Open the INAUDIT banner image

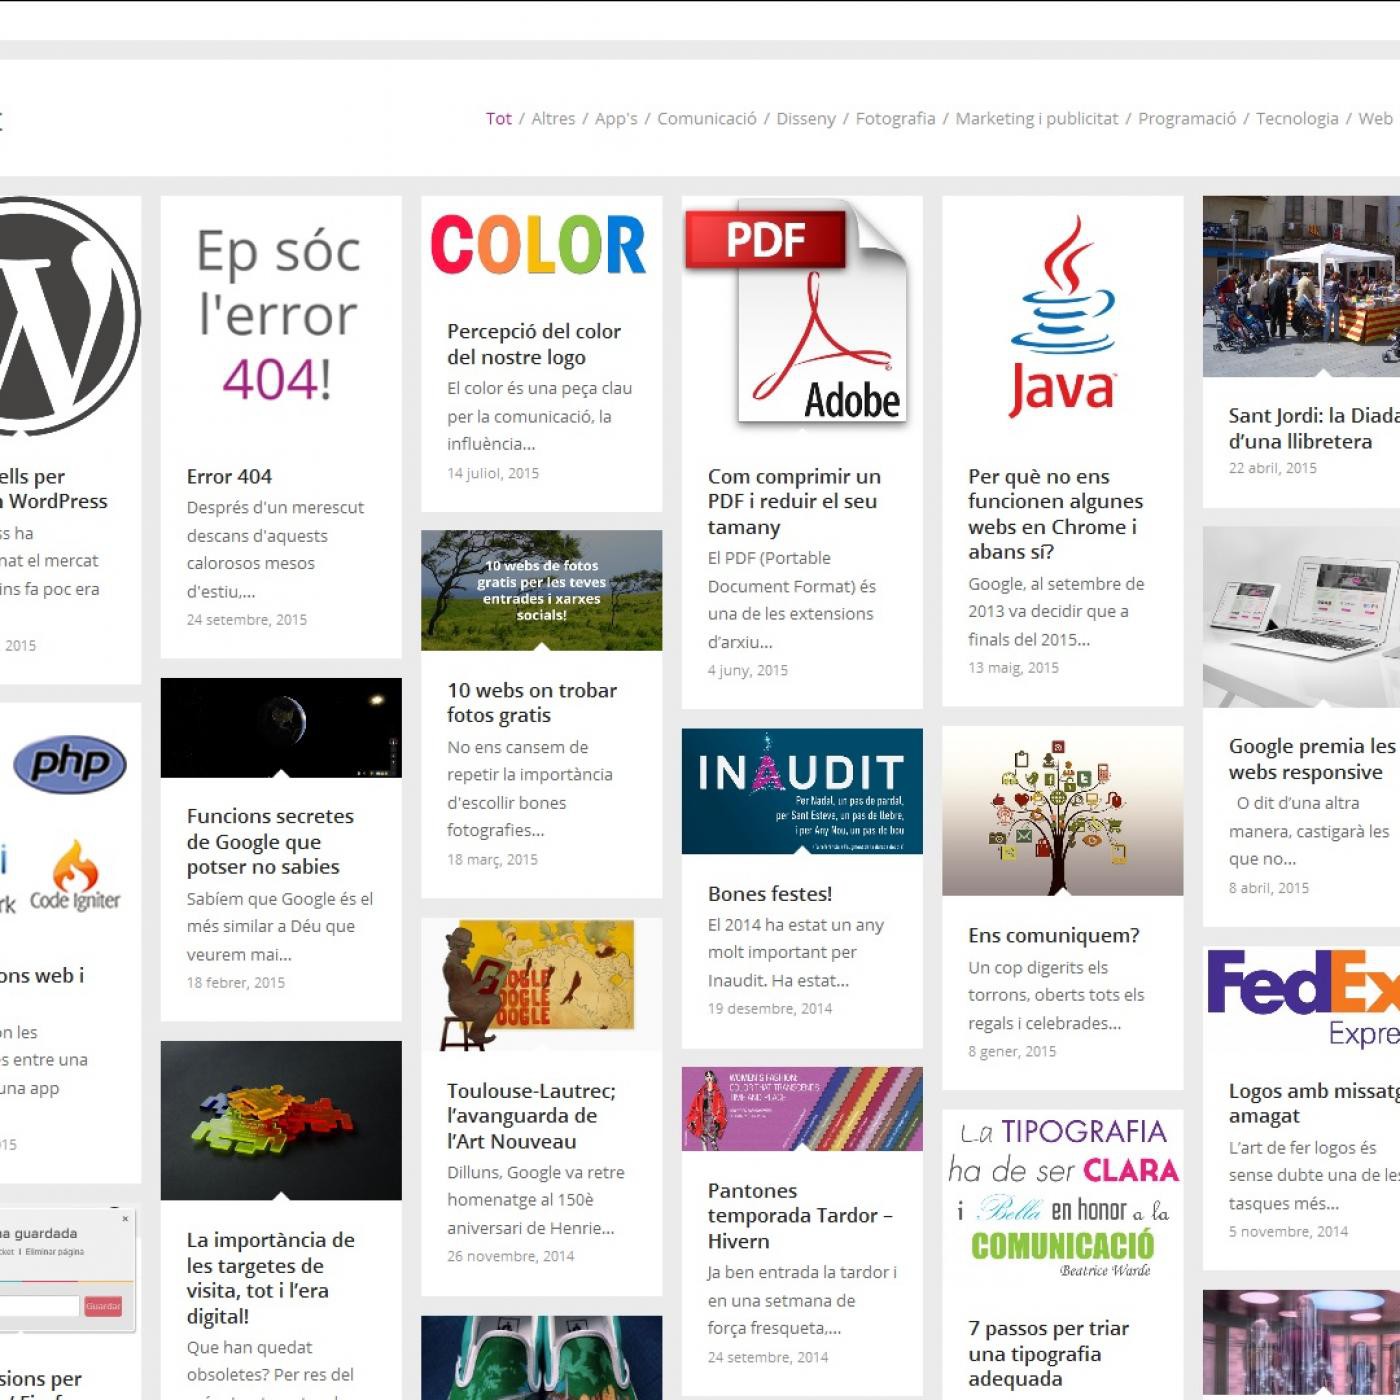(802, 791)
